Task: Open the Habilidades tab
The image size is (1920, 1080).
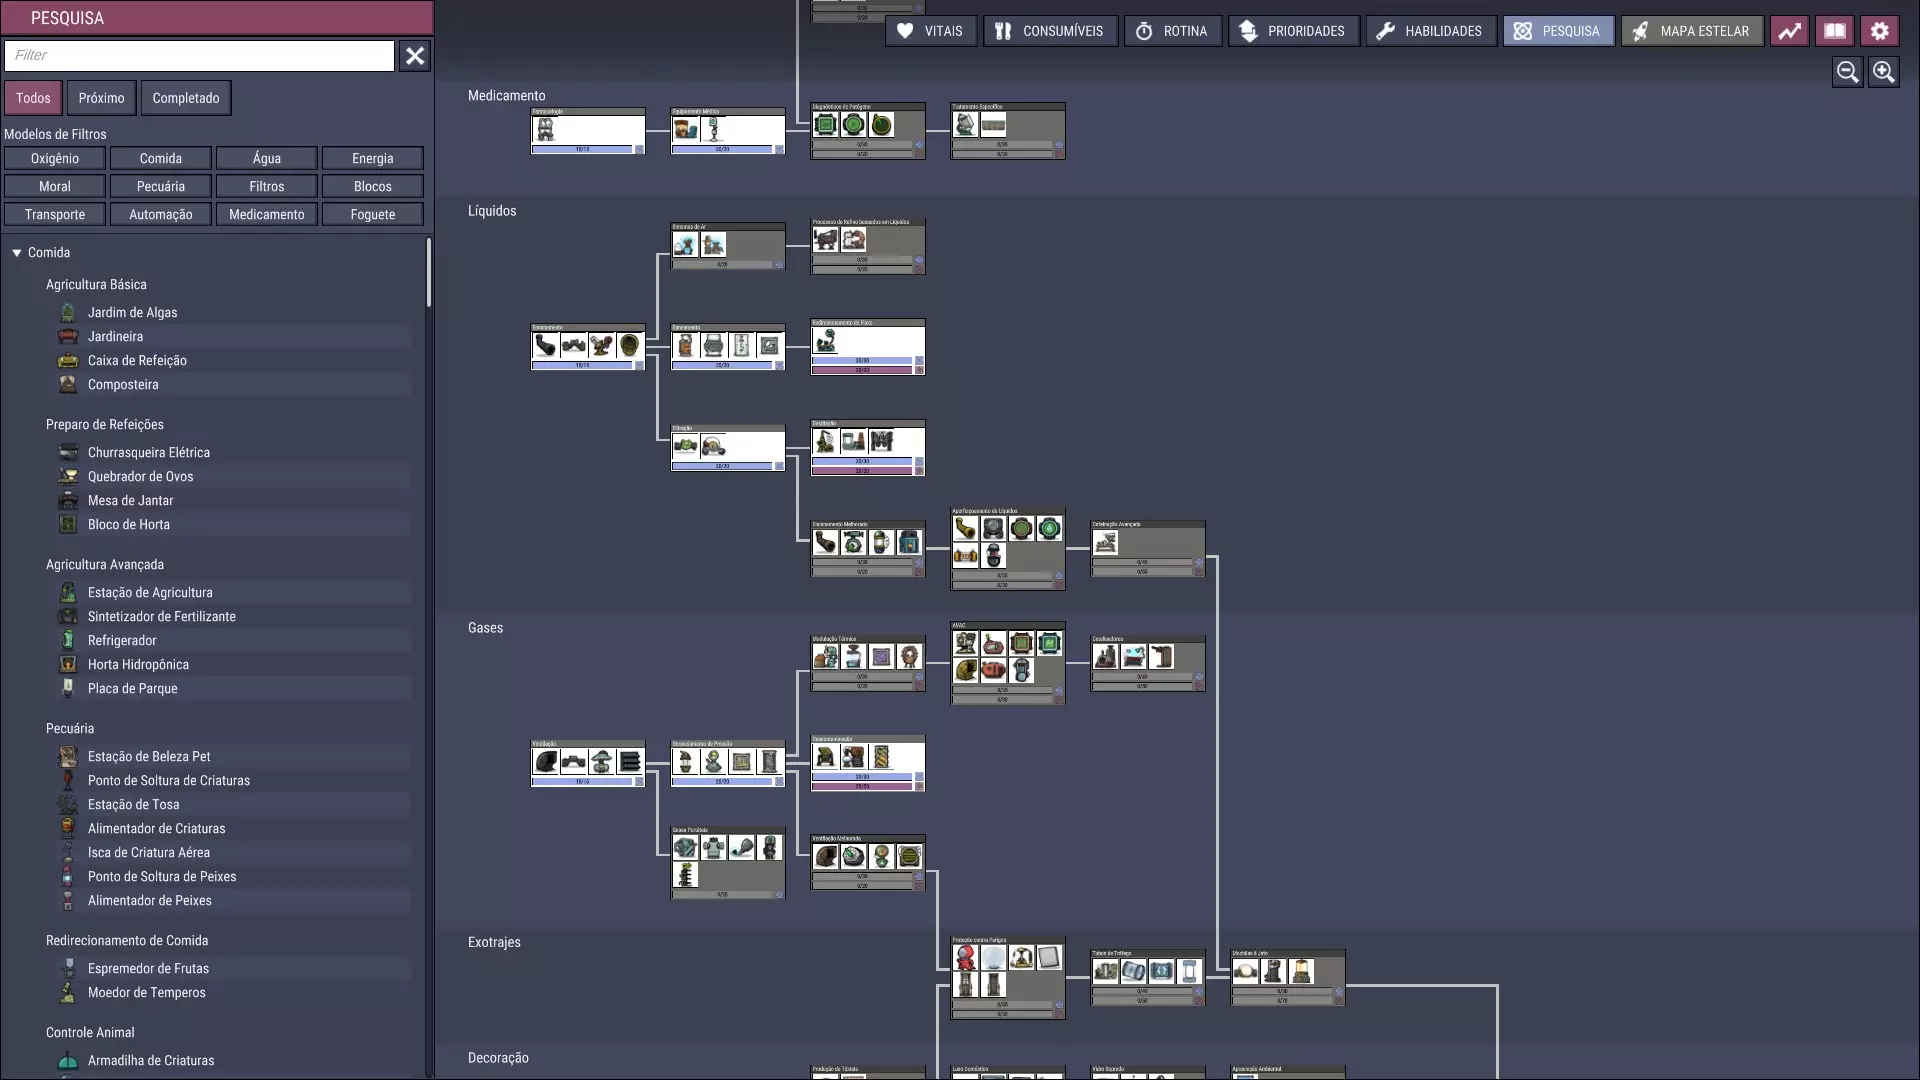Action: click(x=1430, y=31)
